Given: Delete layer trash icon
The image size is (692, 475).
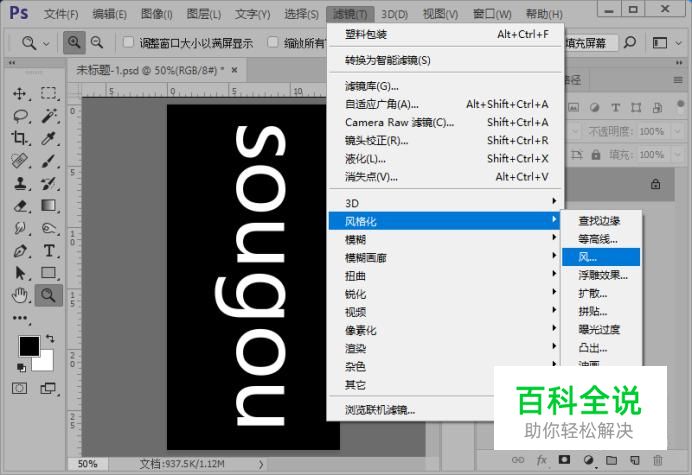Looking at the screenshot, I should click(658, 460).
